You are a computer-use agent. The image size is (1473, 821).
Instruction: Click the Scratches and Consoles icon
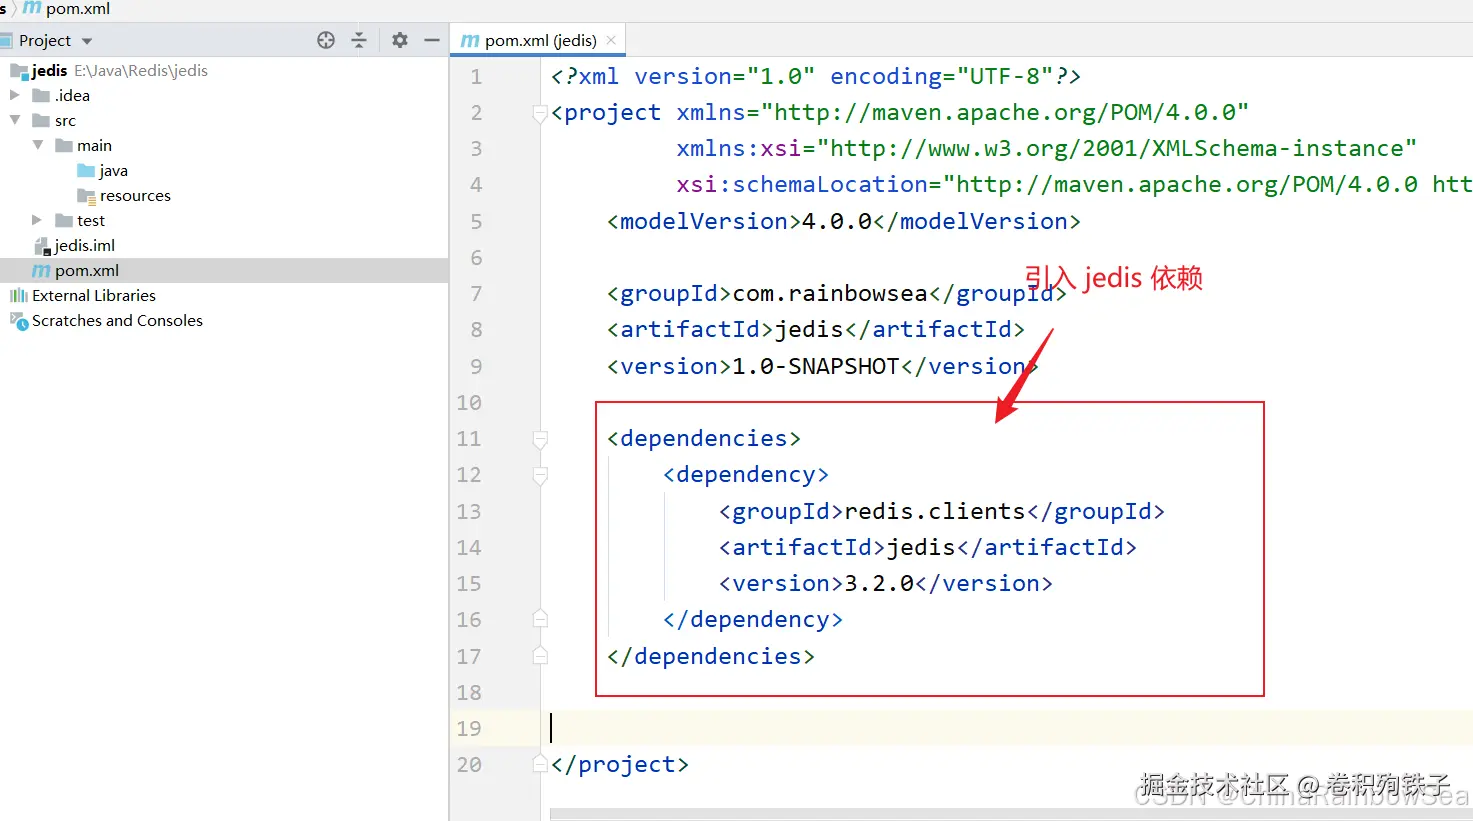(19, 321)
